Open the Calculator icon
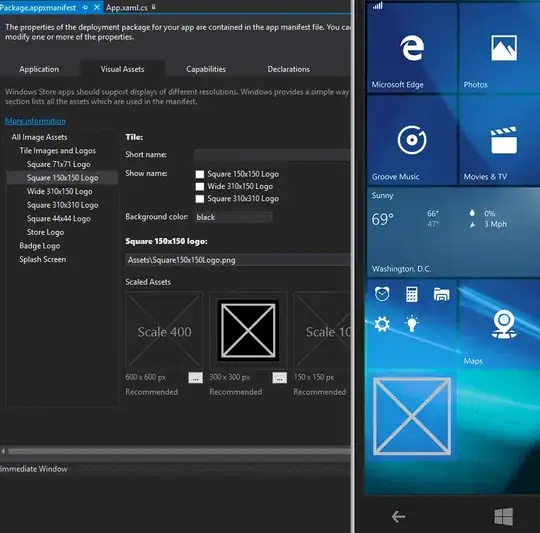The image size is (540, 533). click(x=412, y=294)
